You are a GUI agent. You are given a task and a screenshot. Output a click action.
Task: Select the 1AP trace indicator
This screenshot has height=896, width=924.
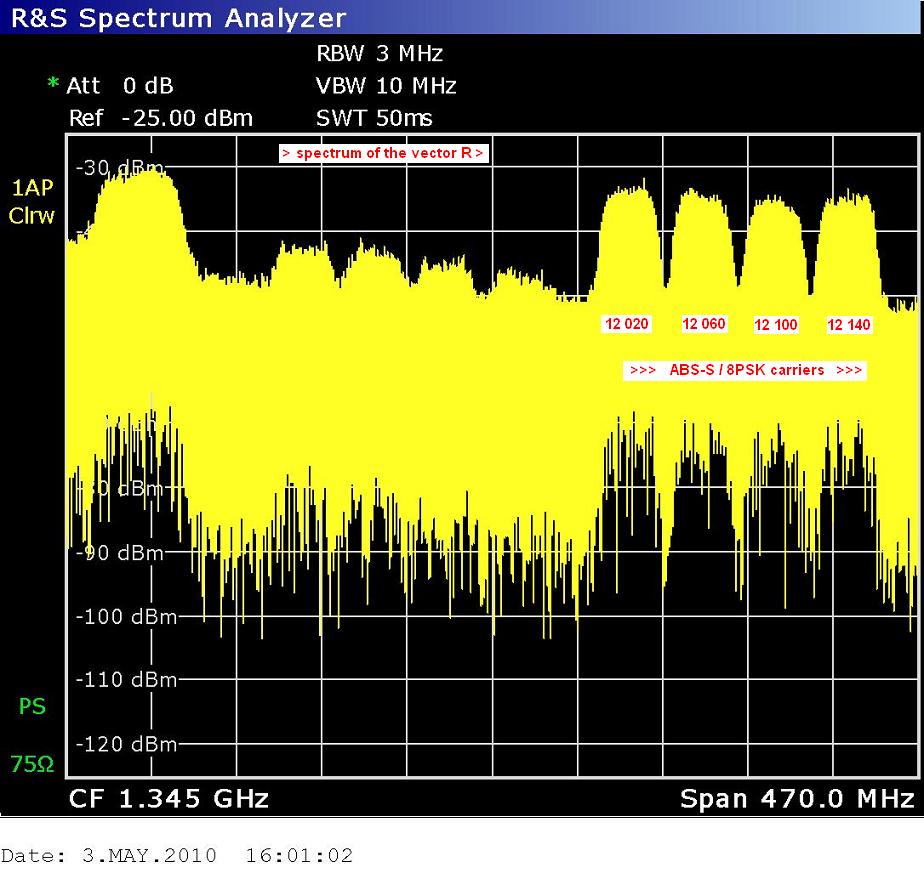(x=31, y=188)
